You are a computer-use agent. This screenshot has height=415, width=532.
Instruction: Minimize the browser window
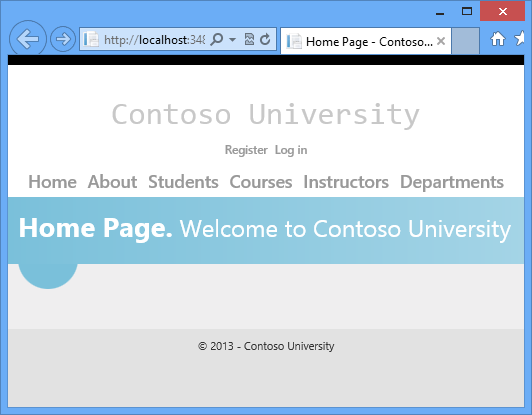tap(440, 13)
